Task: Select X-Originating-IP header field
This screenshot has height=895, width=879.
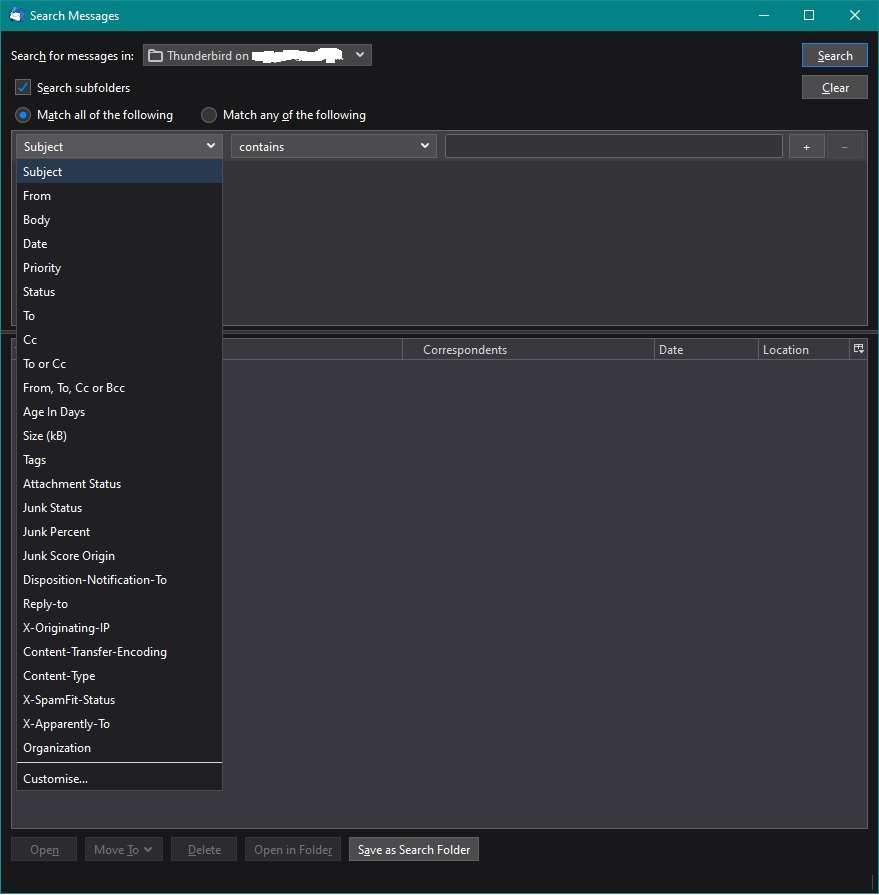Action: [119, 627]
